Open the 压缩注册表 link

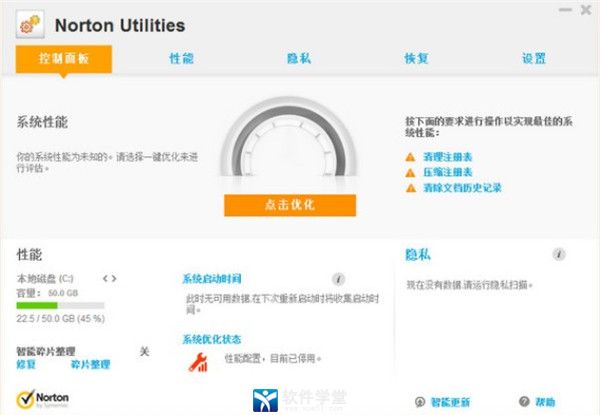coord(447,172)
